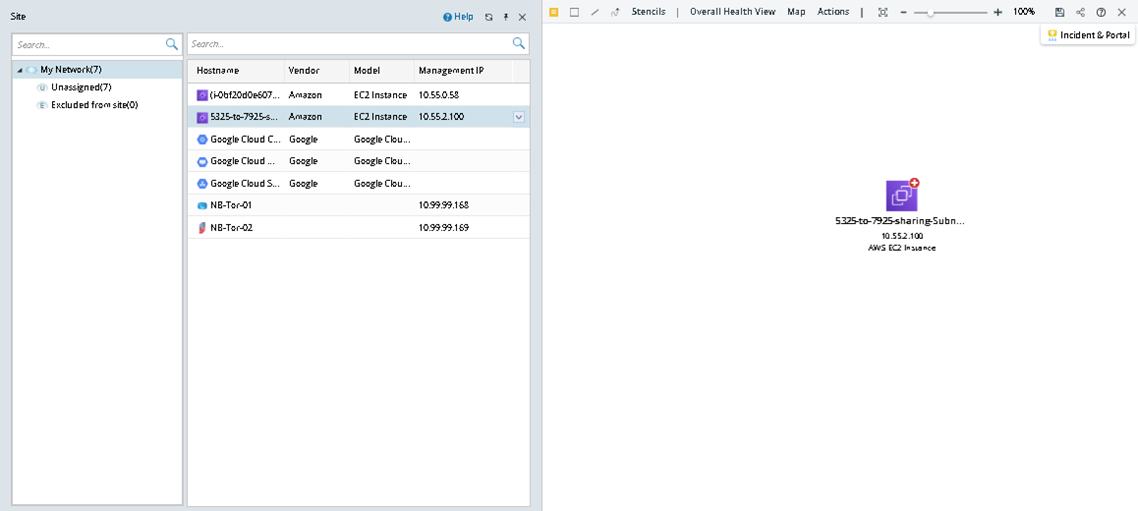Click 10.55.2.100 label under map device
This screenshot has height=511, width=1138.
[902, 236]
